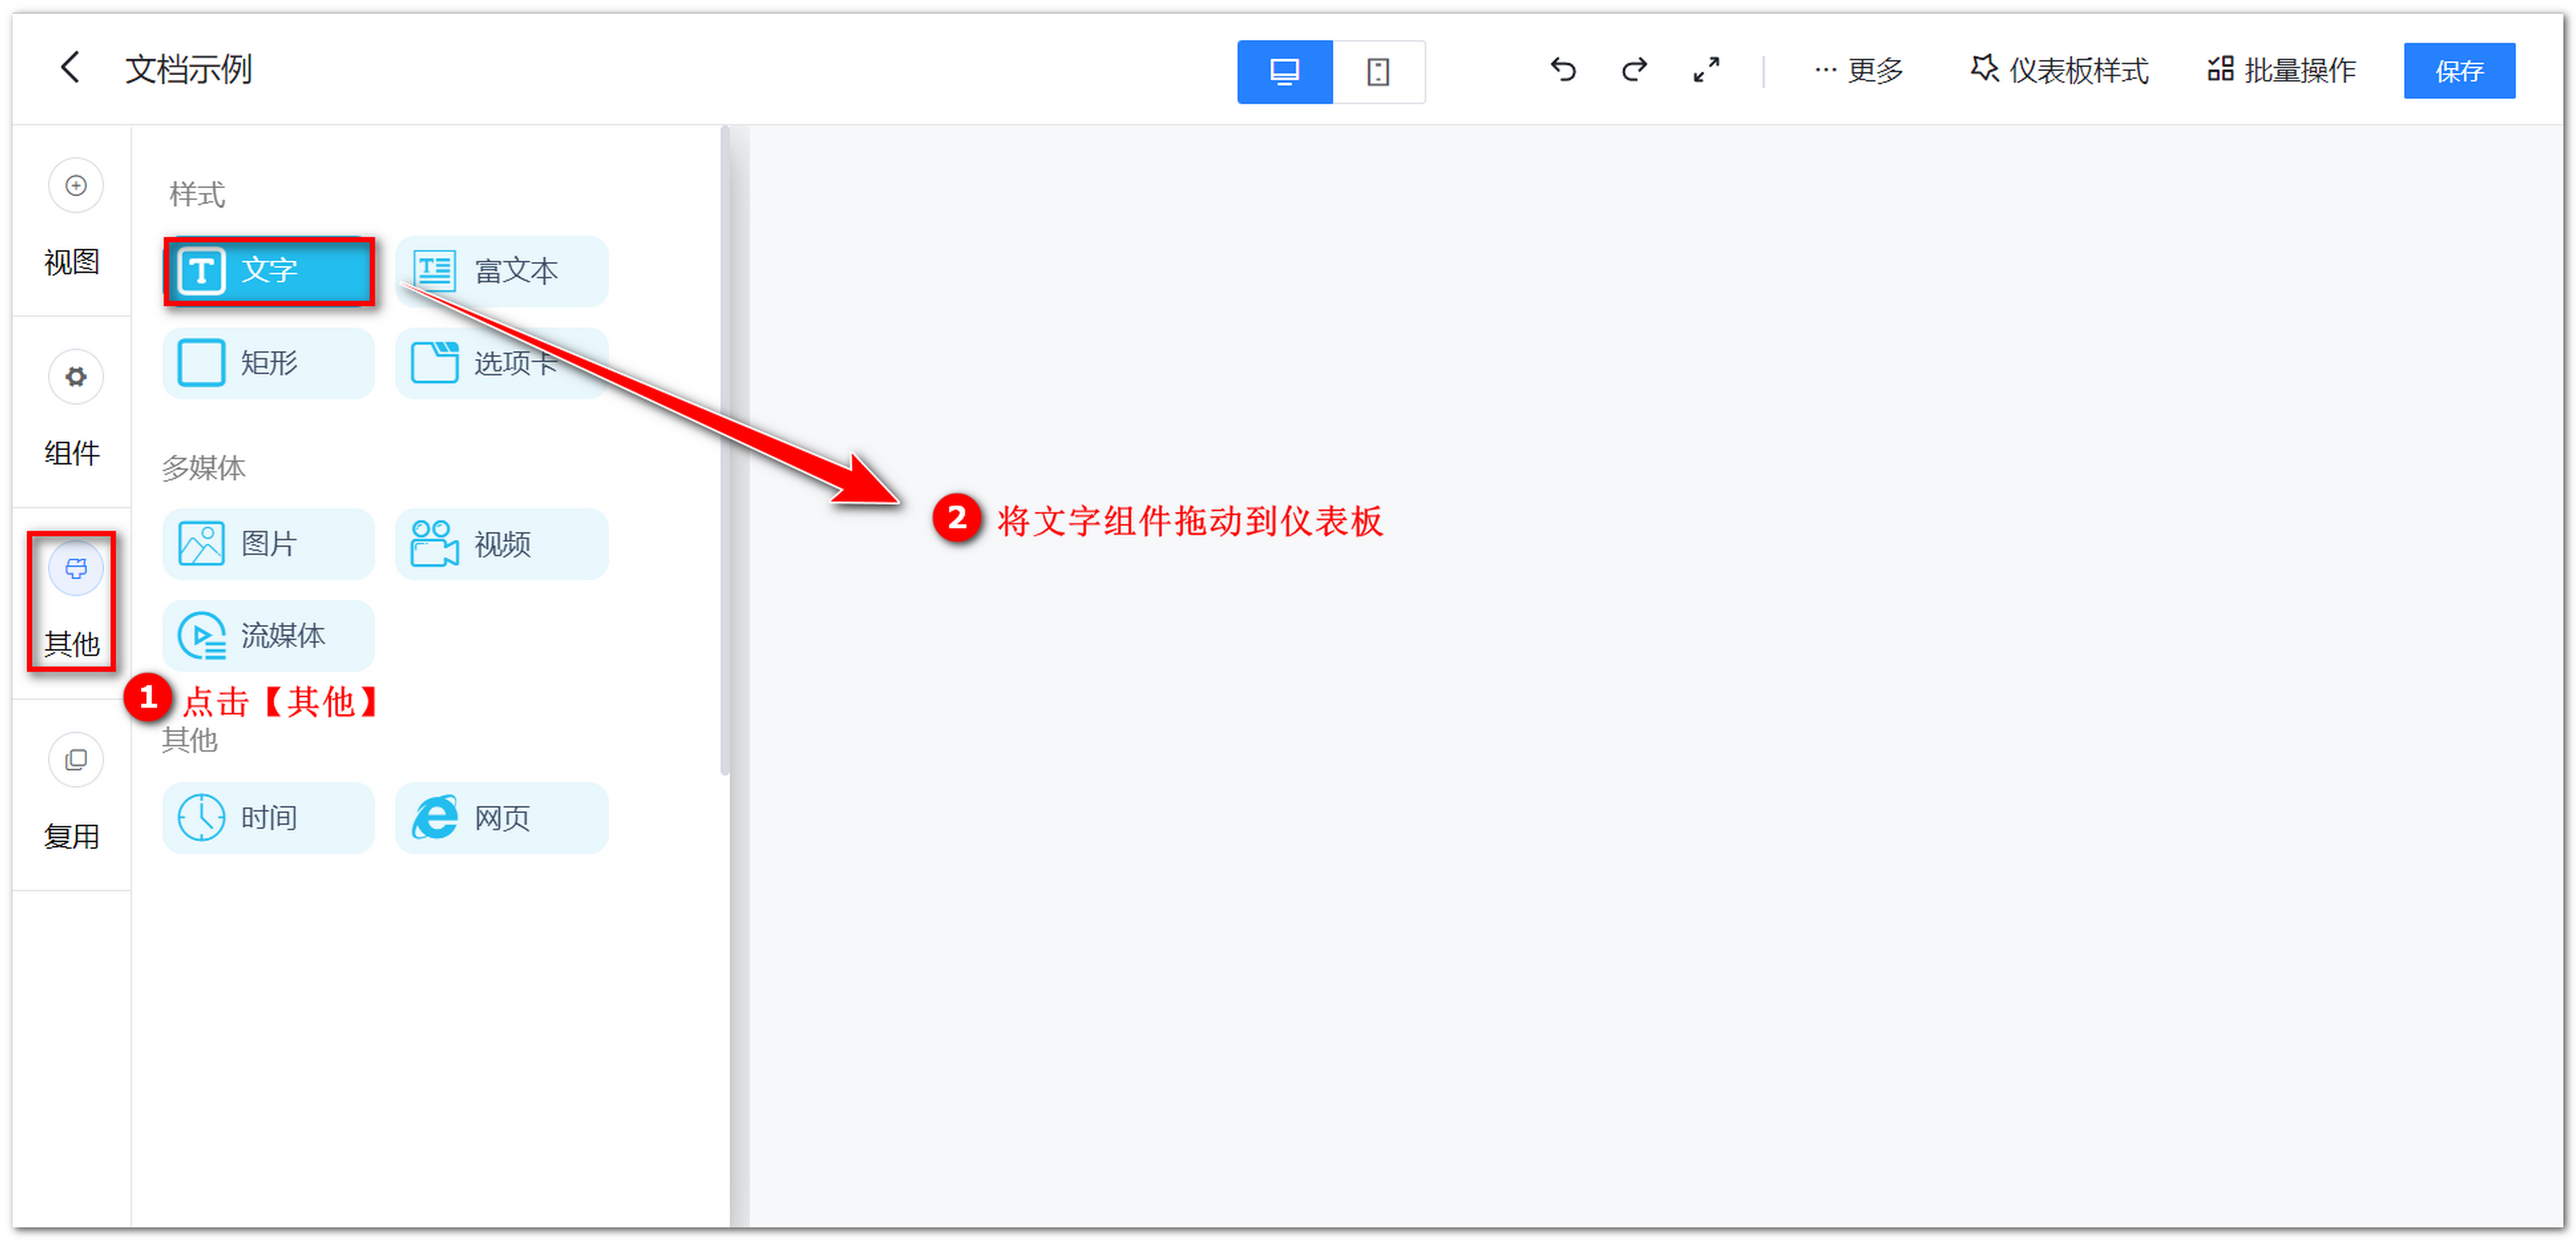Screen dimensions: 2576x1240
Task: Select the 流媒体 component
Action: coord(269,636)
